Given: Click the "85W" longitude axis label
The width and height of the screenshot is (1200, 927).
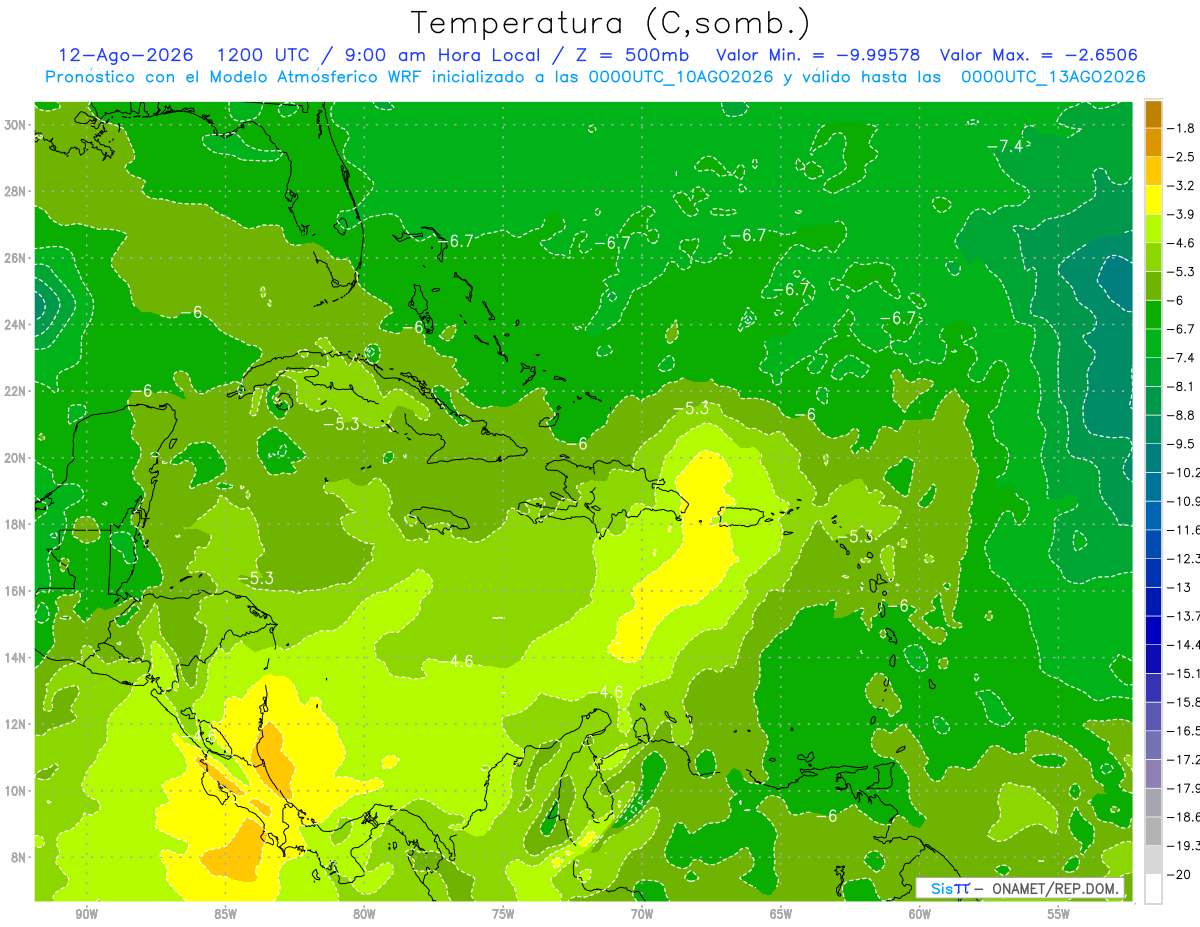Looking at the screenshot, I should point(225,915).
